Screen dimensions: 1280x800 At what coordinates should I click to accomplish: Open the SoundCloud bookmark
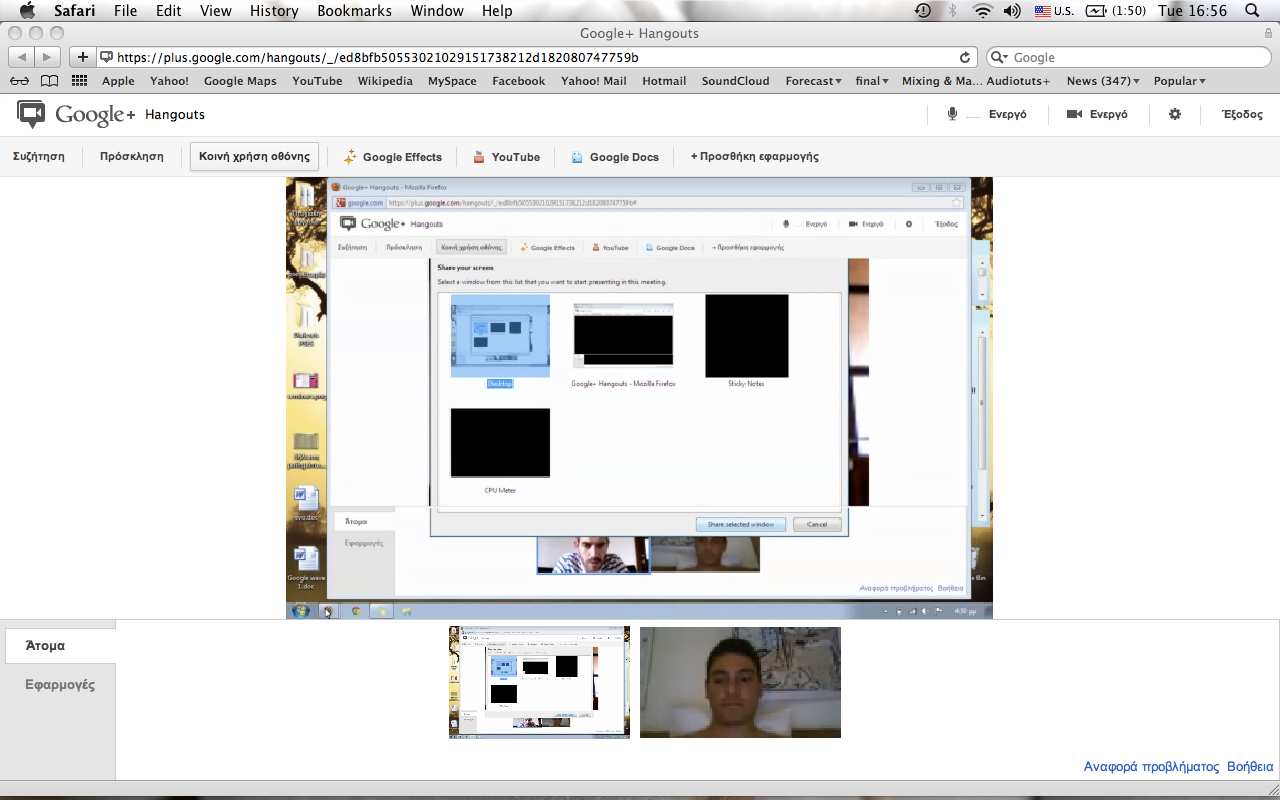(735, 81)
